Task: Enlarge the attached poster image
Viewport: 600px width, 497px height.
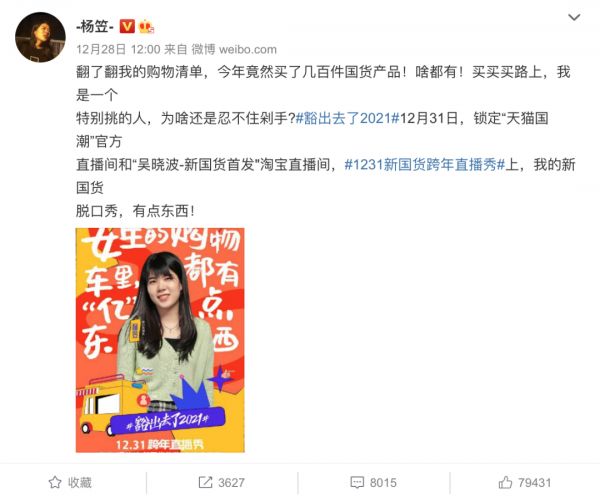Action: (x=160, y=340)
